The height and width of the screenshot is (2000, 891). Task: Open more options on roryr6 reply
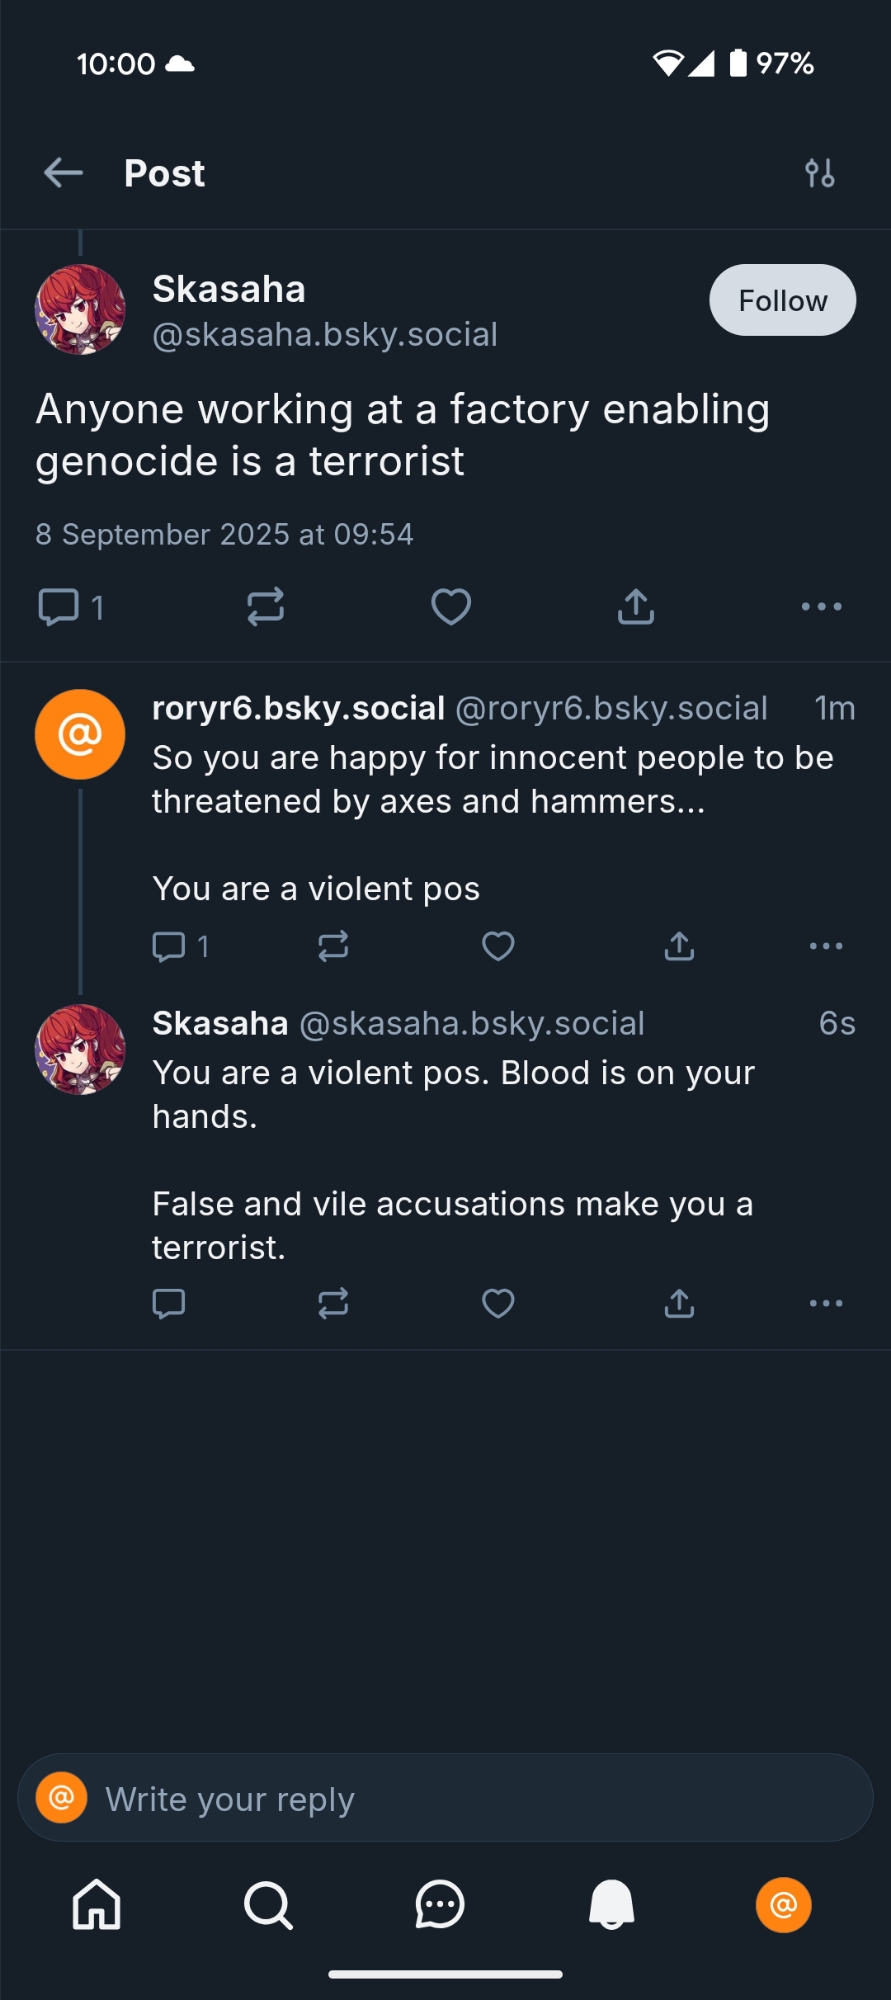826,946
